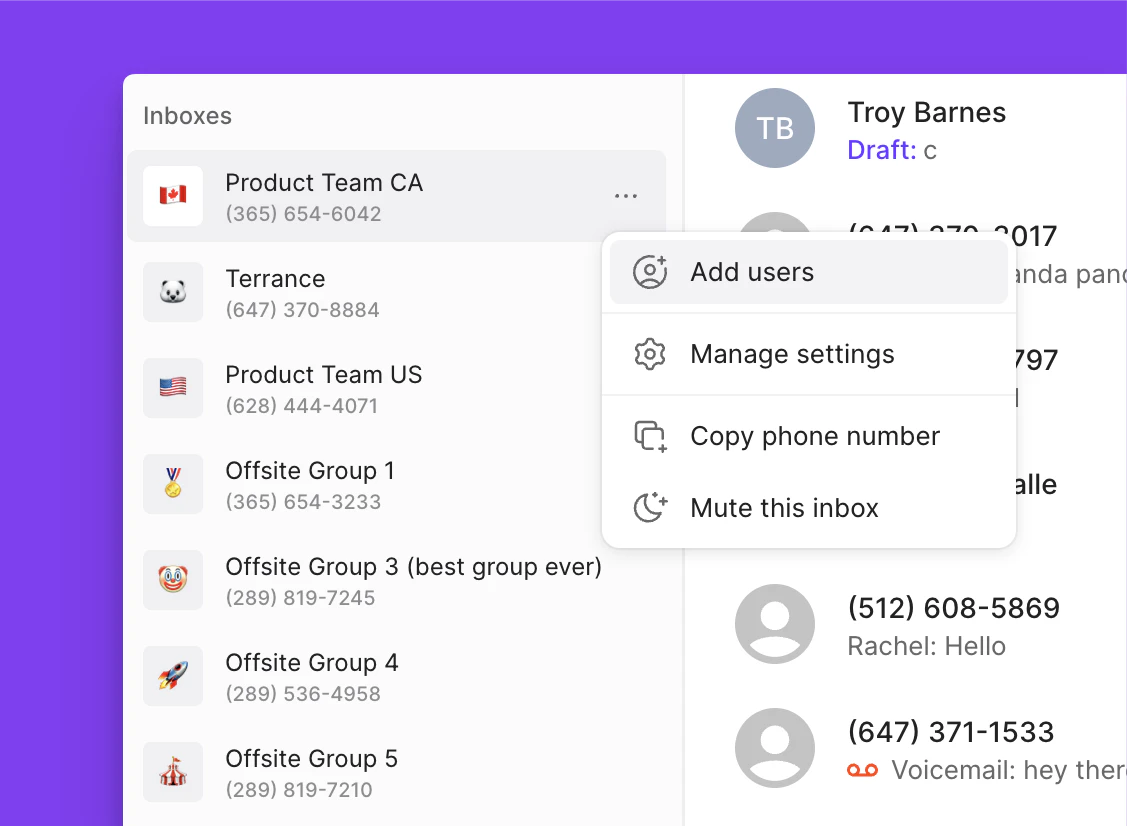Screen dimensions: 1127x826
Task: Click the TB avatar for Troy Barnes
Action: (x=775, y=127)
